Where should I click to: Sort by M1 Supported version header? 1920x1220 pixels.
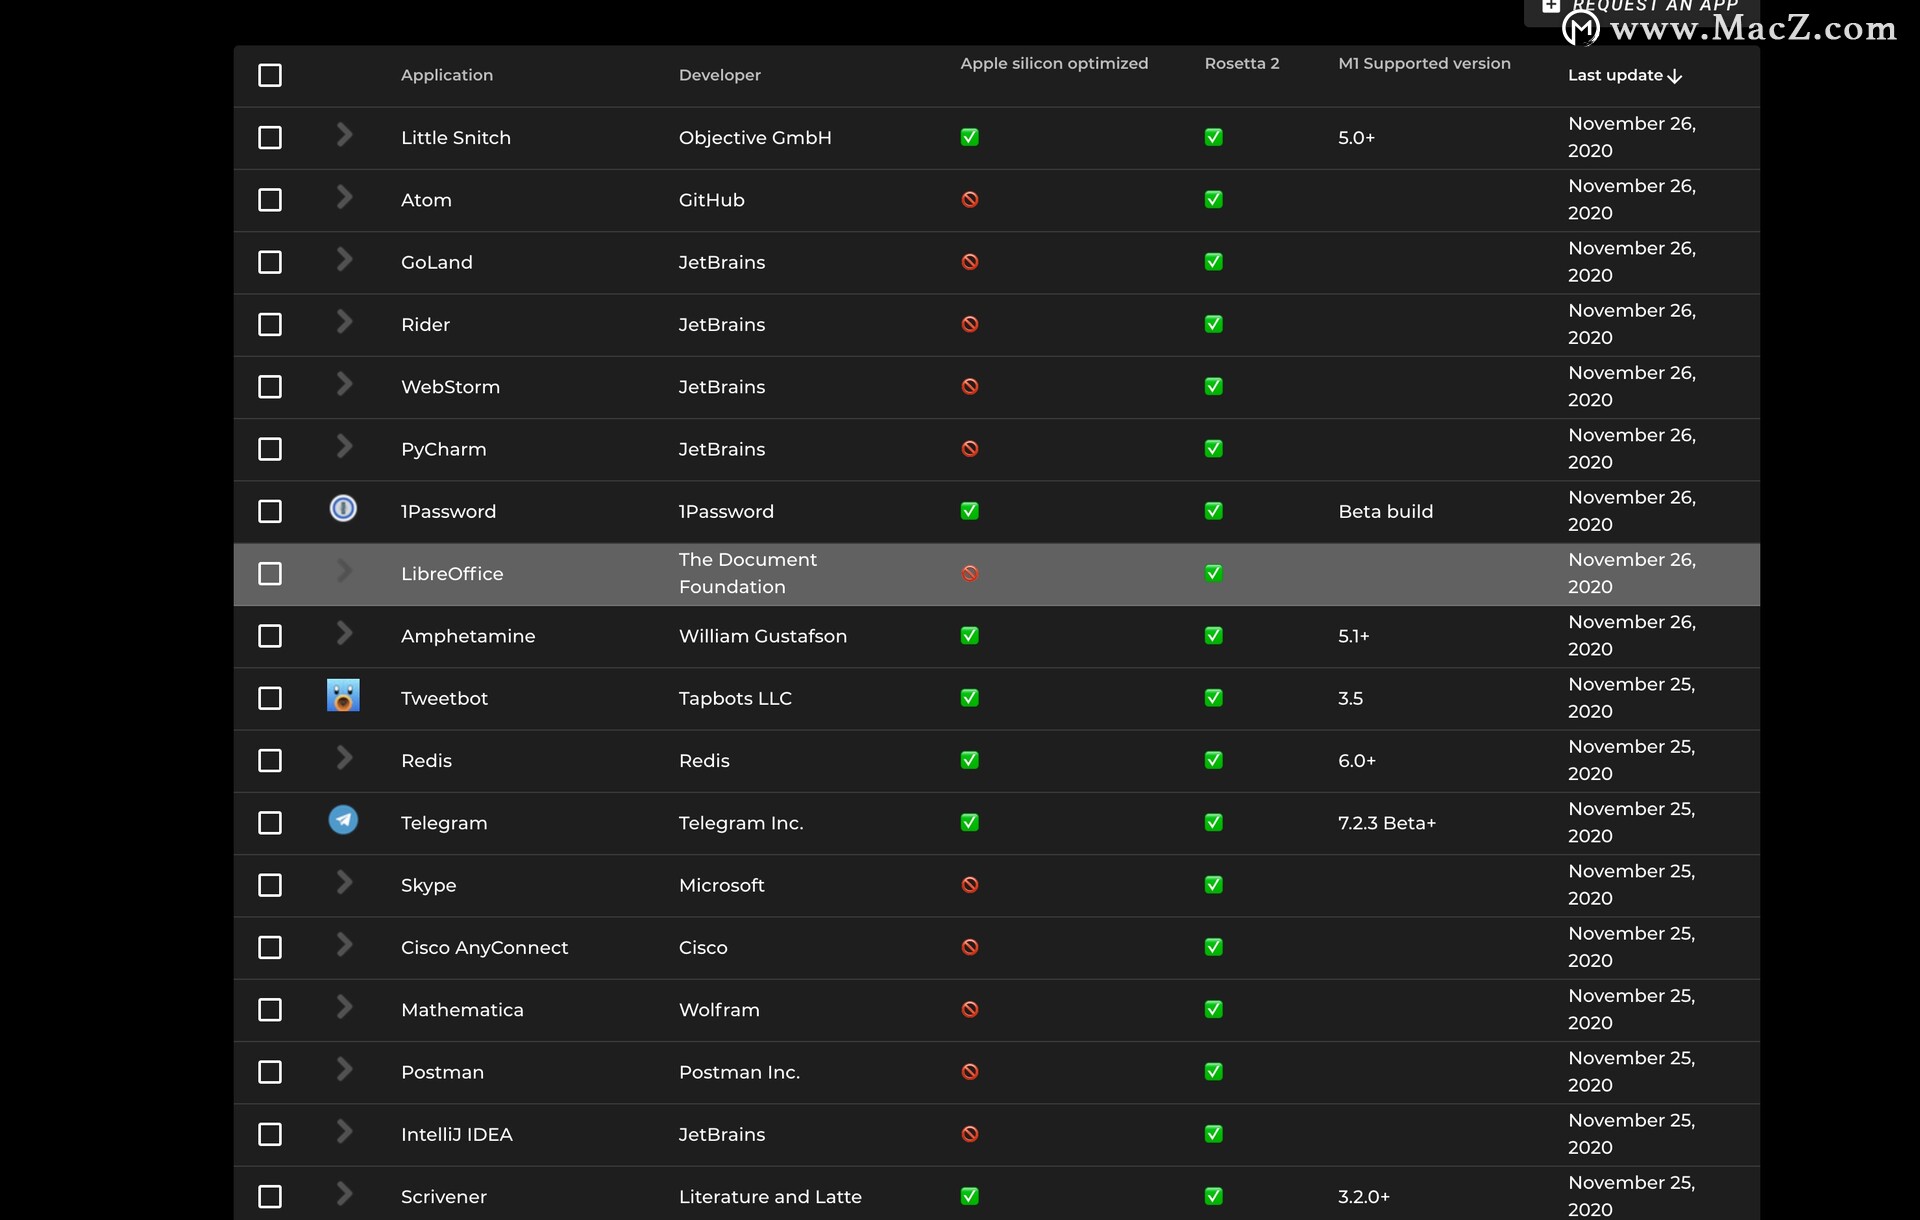(1424, 63)
